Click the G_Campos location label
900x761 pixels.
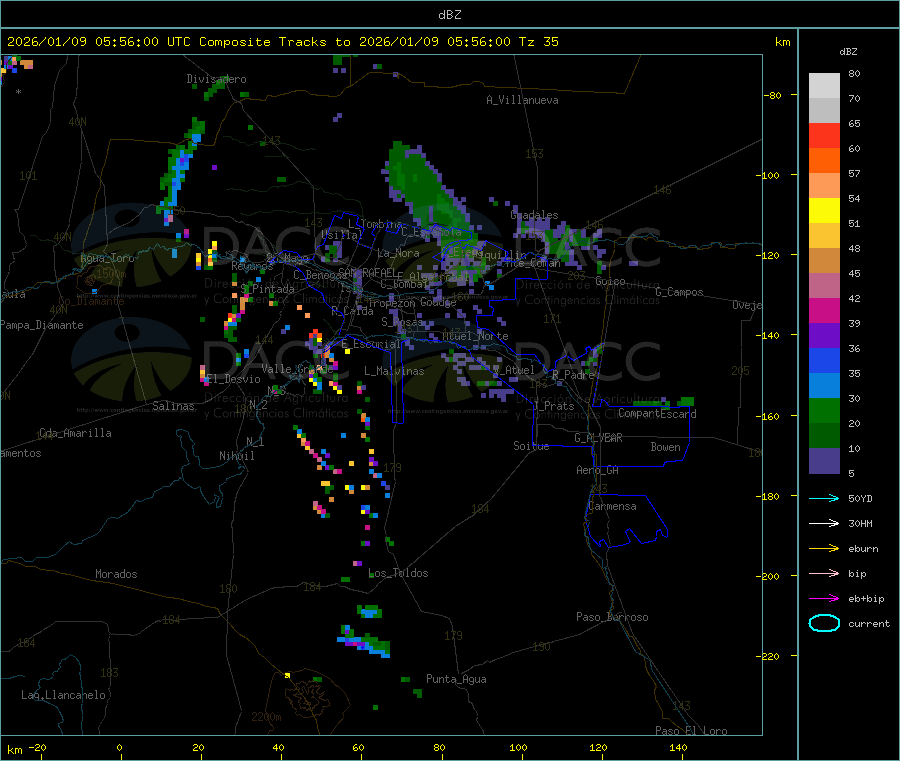click(680, 292)
